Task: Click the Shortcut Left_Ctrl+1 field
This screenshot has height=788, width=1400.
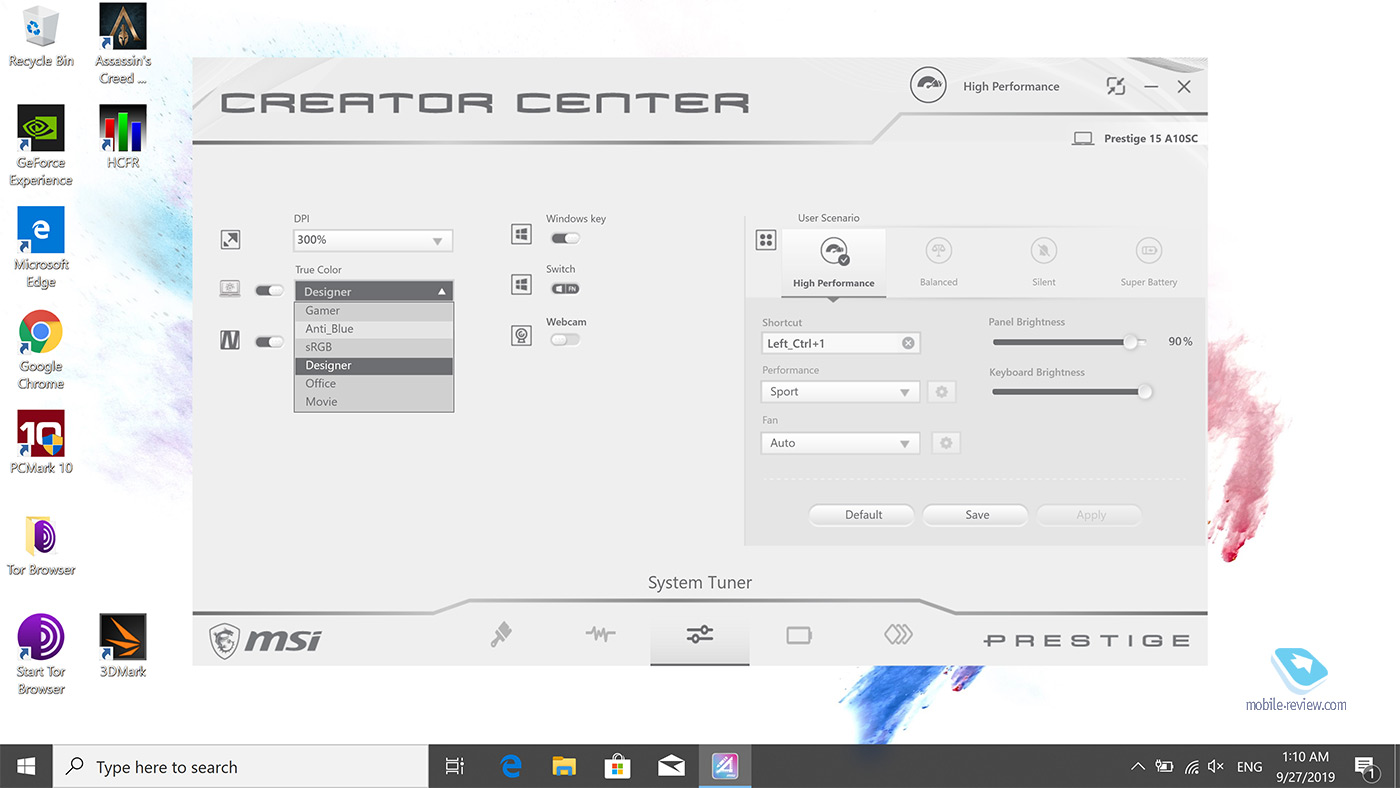Action: coord(840,343)
